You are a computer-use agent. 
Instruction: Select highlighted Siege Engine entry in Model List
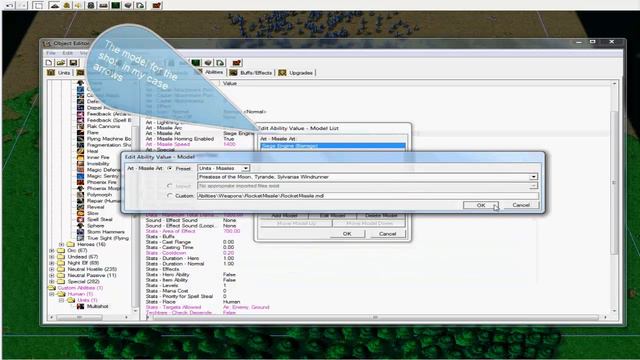coord(333,146)
